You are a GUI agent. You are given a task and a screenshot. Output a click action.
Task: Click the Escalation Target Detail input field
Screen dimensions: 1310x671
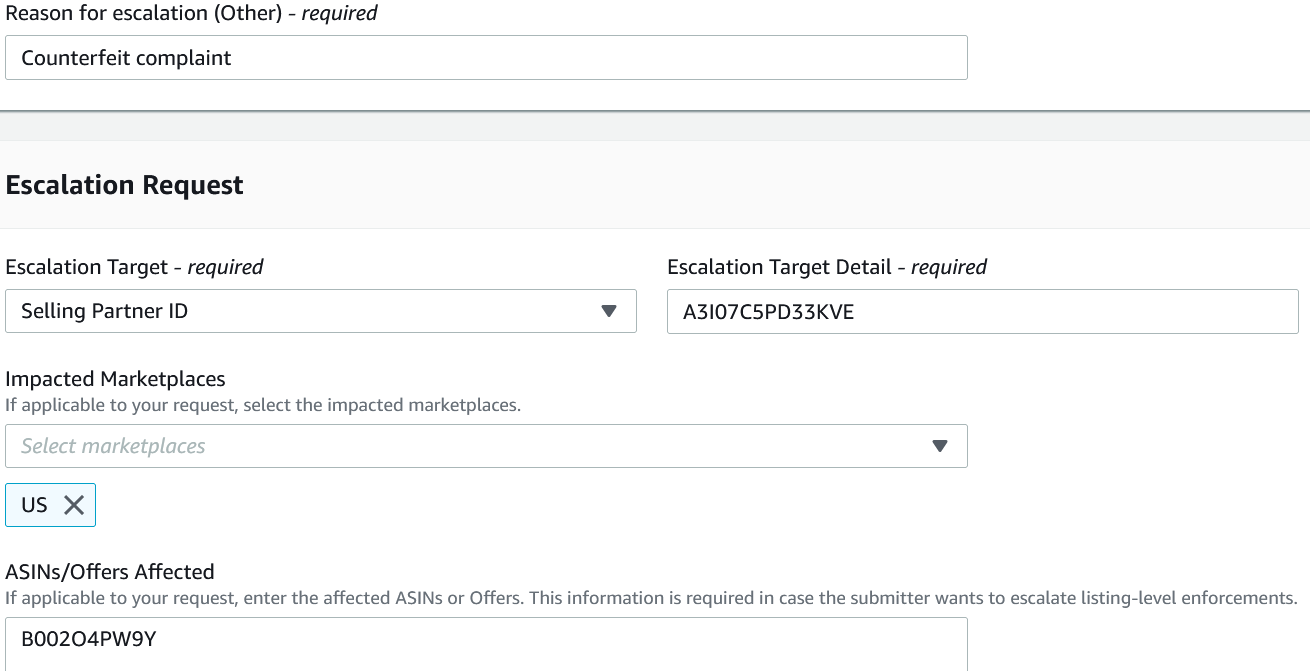[x=982, y=311]
